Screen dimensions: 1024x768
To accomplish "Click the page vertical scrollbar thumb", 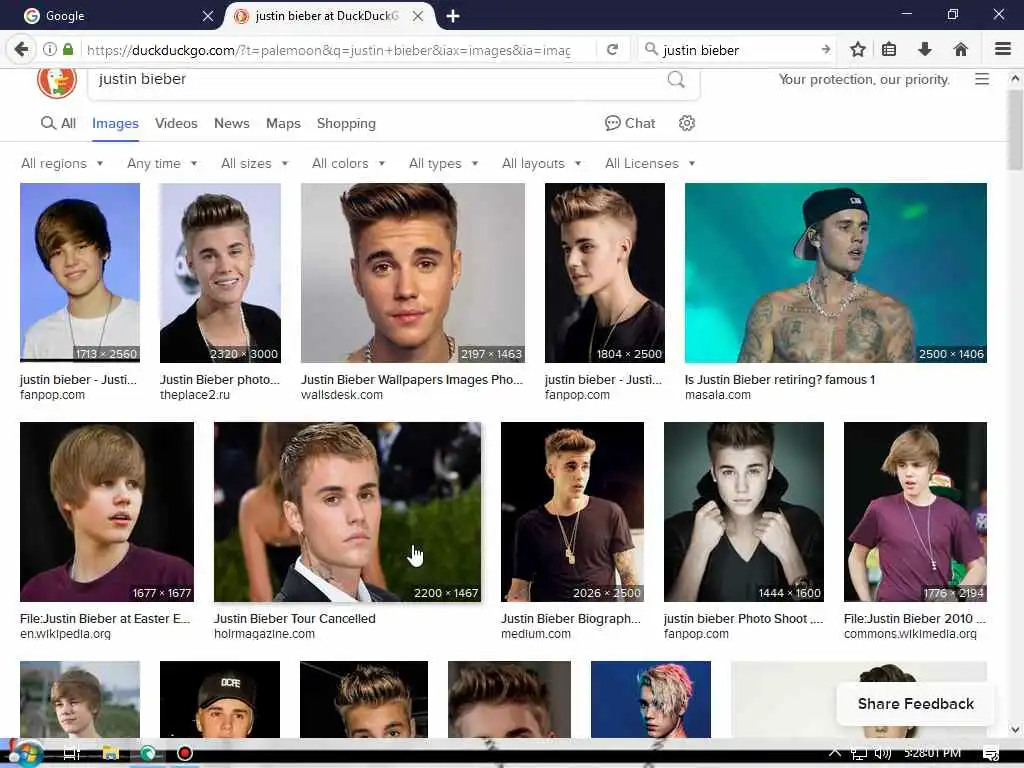I will point(1014,131).
